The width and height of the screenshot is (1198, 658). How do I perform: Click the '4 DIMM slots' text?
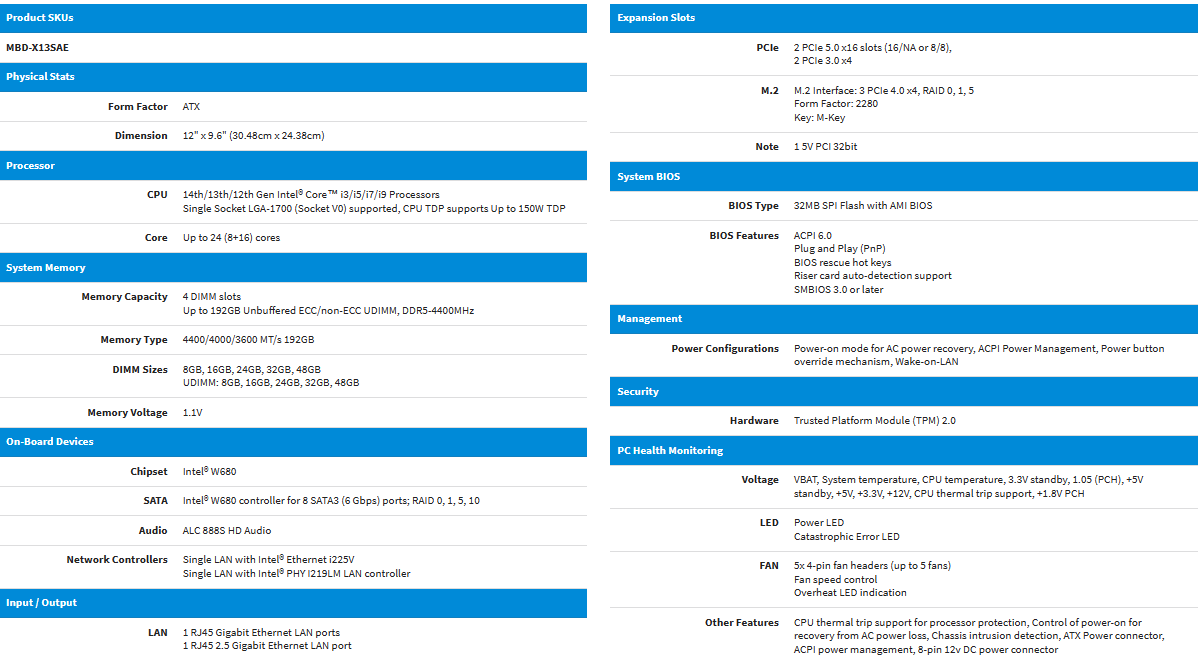pos(212,297)
